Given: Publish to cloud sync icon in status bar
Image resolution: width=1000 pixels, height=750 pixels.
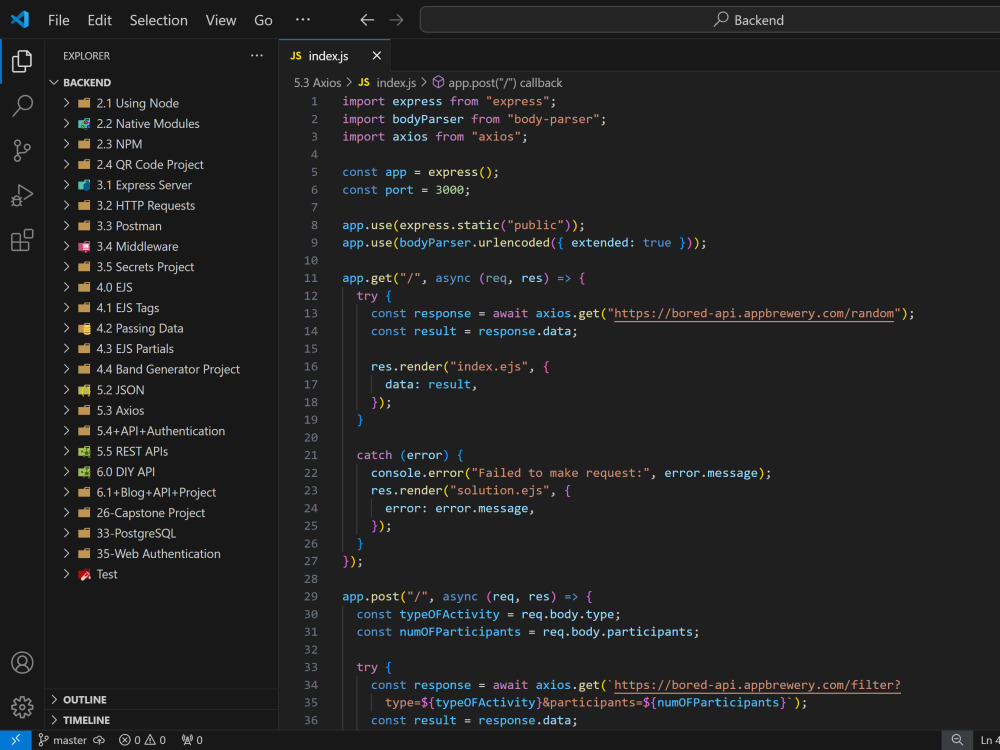Looking at the screenshot, I should (99, 740).
